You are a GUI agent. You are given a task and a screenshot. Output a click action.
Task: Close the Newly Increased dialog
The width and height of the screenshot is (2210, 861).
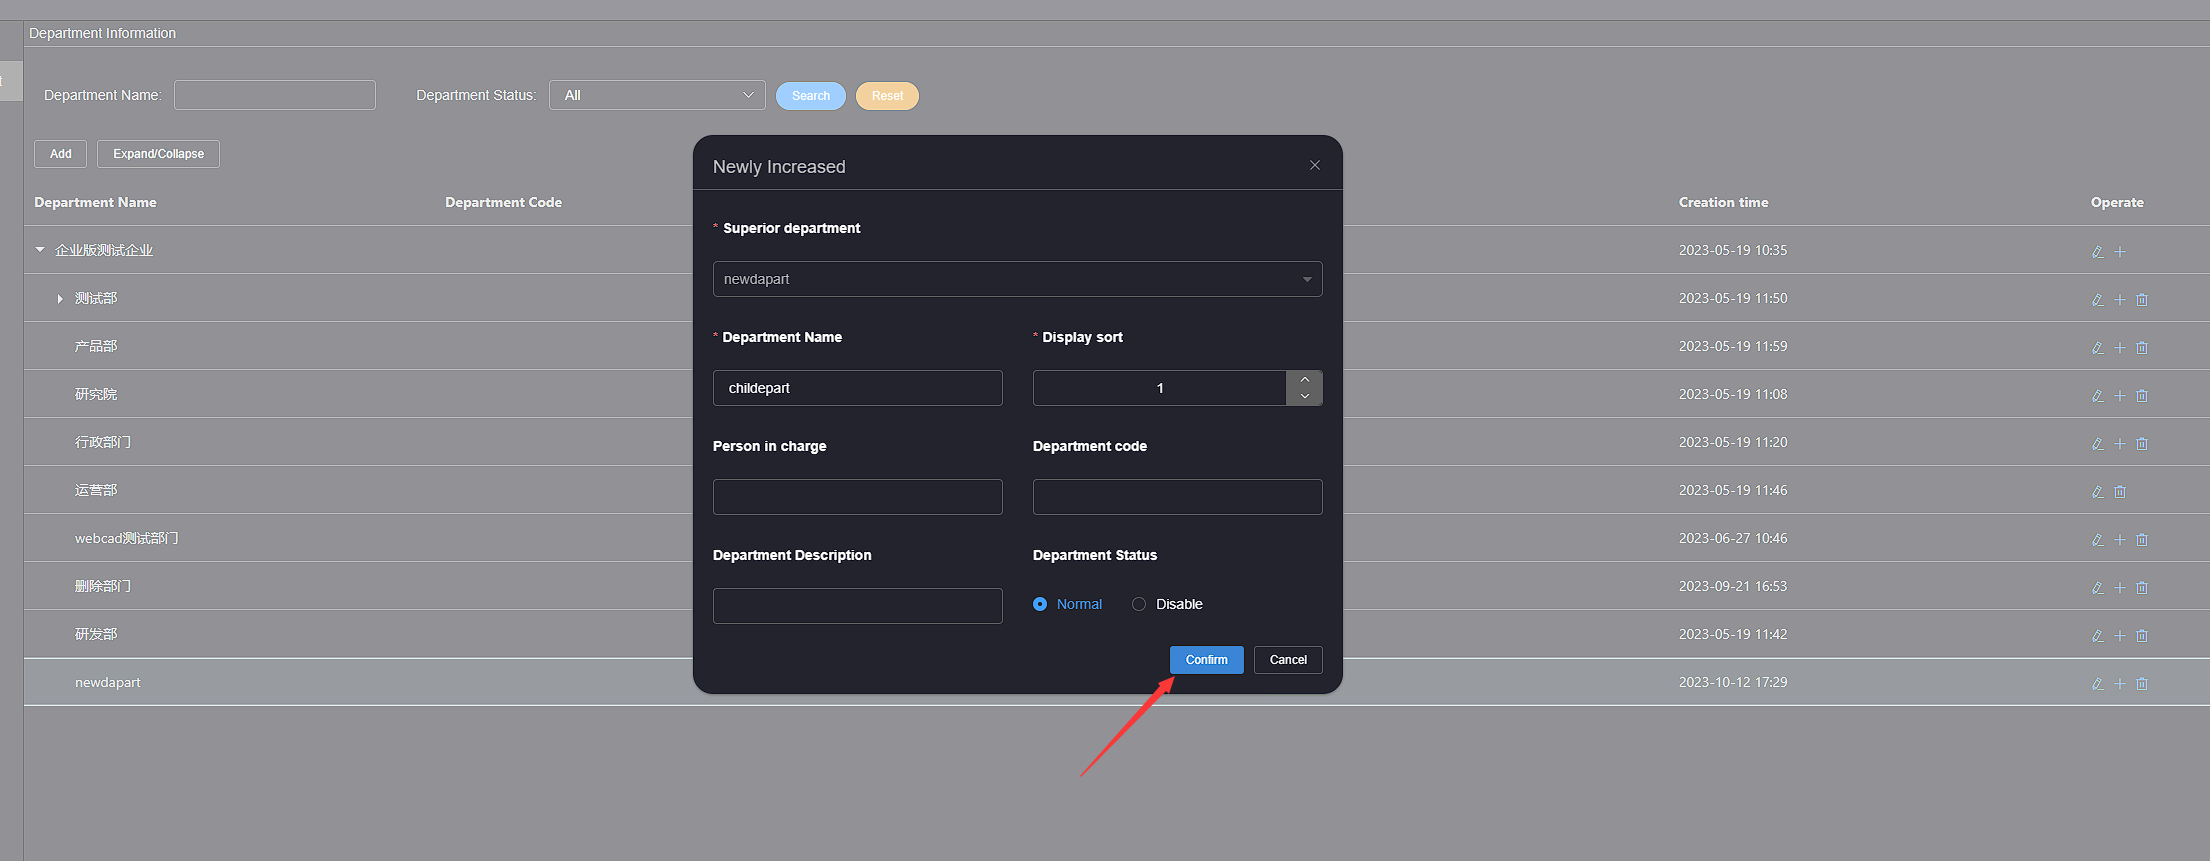tap(1315, 165)
